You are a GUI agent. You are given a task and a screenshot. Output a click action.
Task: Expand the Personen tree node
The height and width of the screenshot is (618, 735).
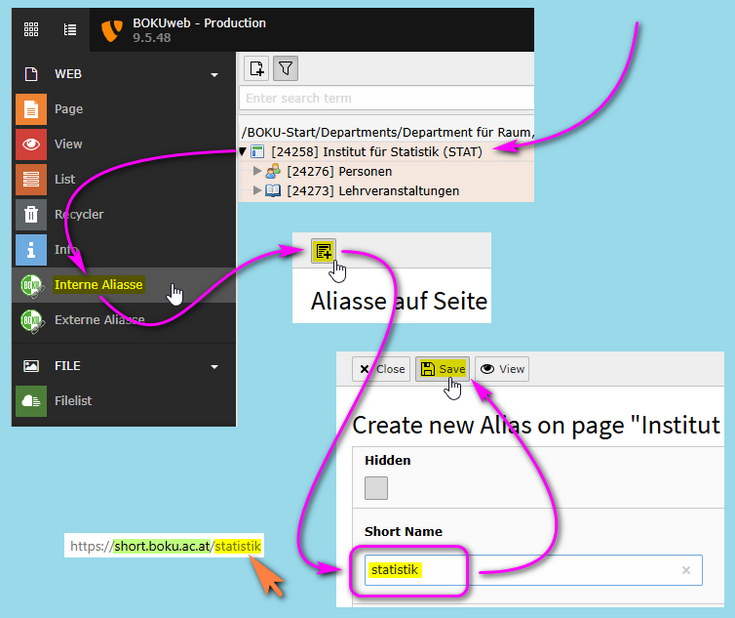pos(257,171)
